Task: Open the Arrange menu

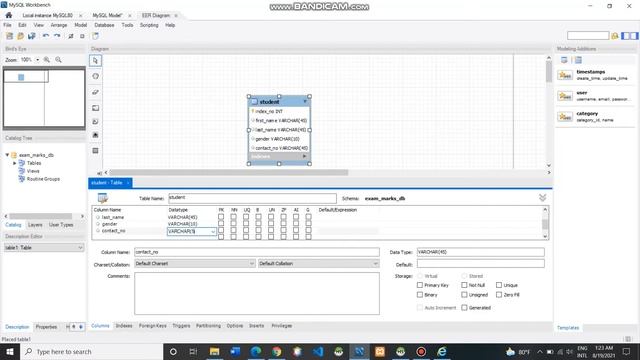Action: tap(59, 25)
